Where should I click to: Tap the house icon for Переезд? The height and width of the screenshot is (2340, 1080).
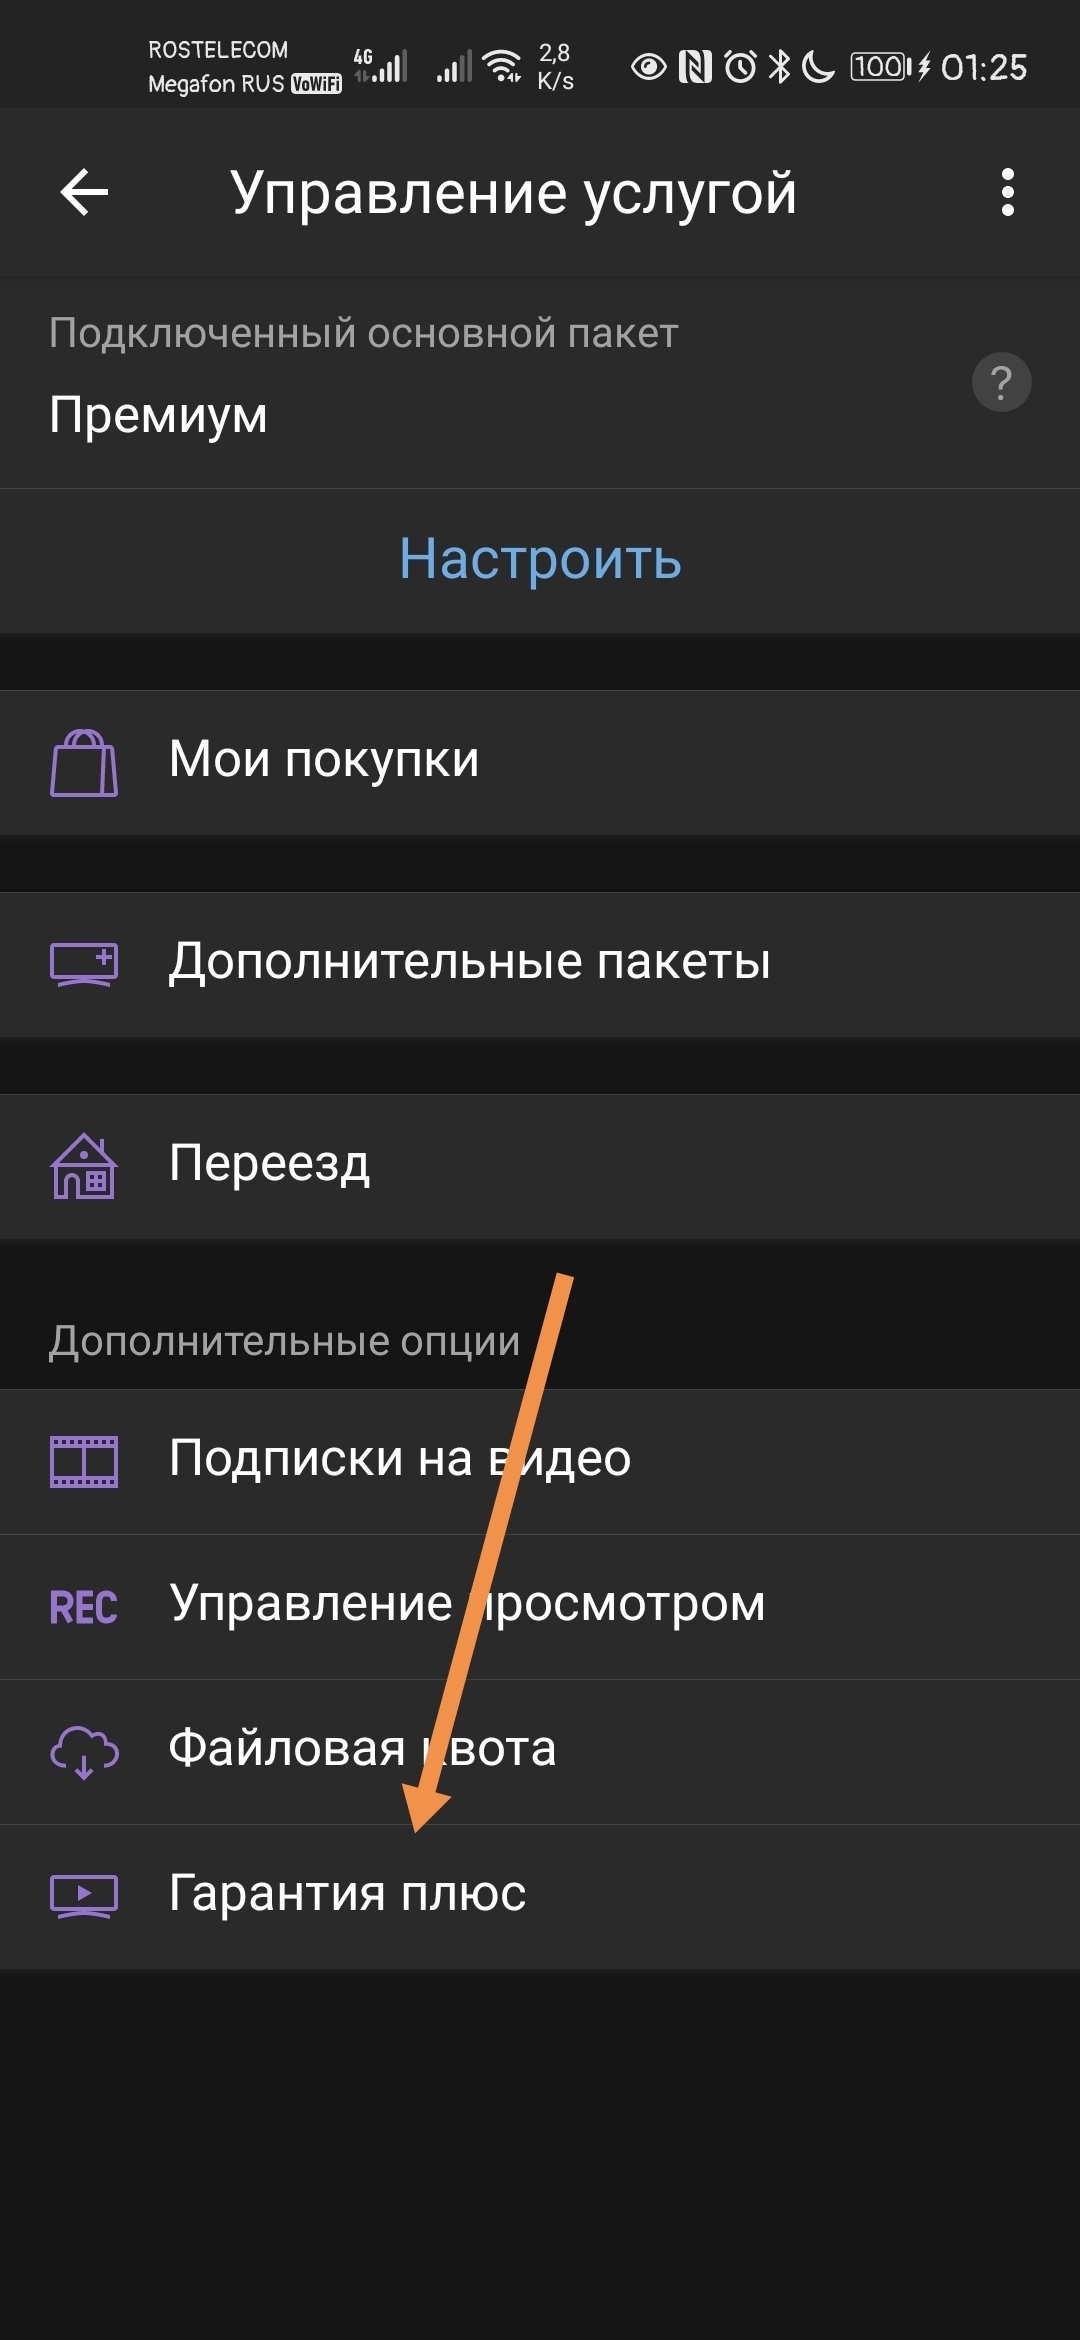[x=84, y=1166]
